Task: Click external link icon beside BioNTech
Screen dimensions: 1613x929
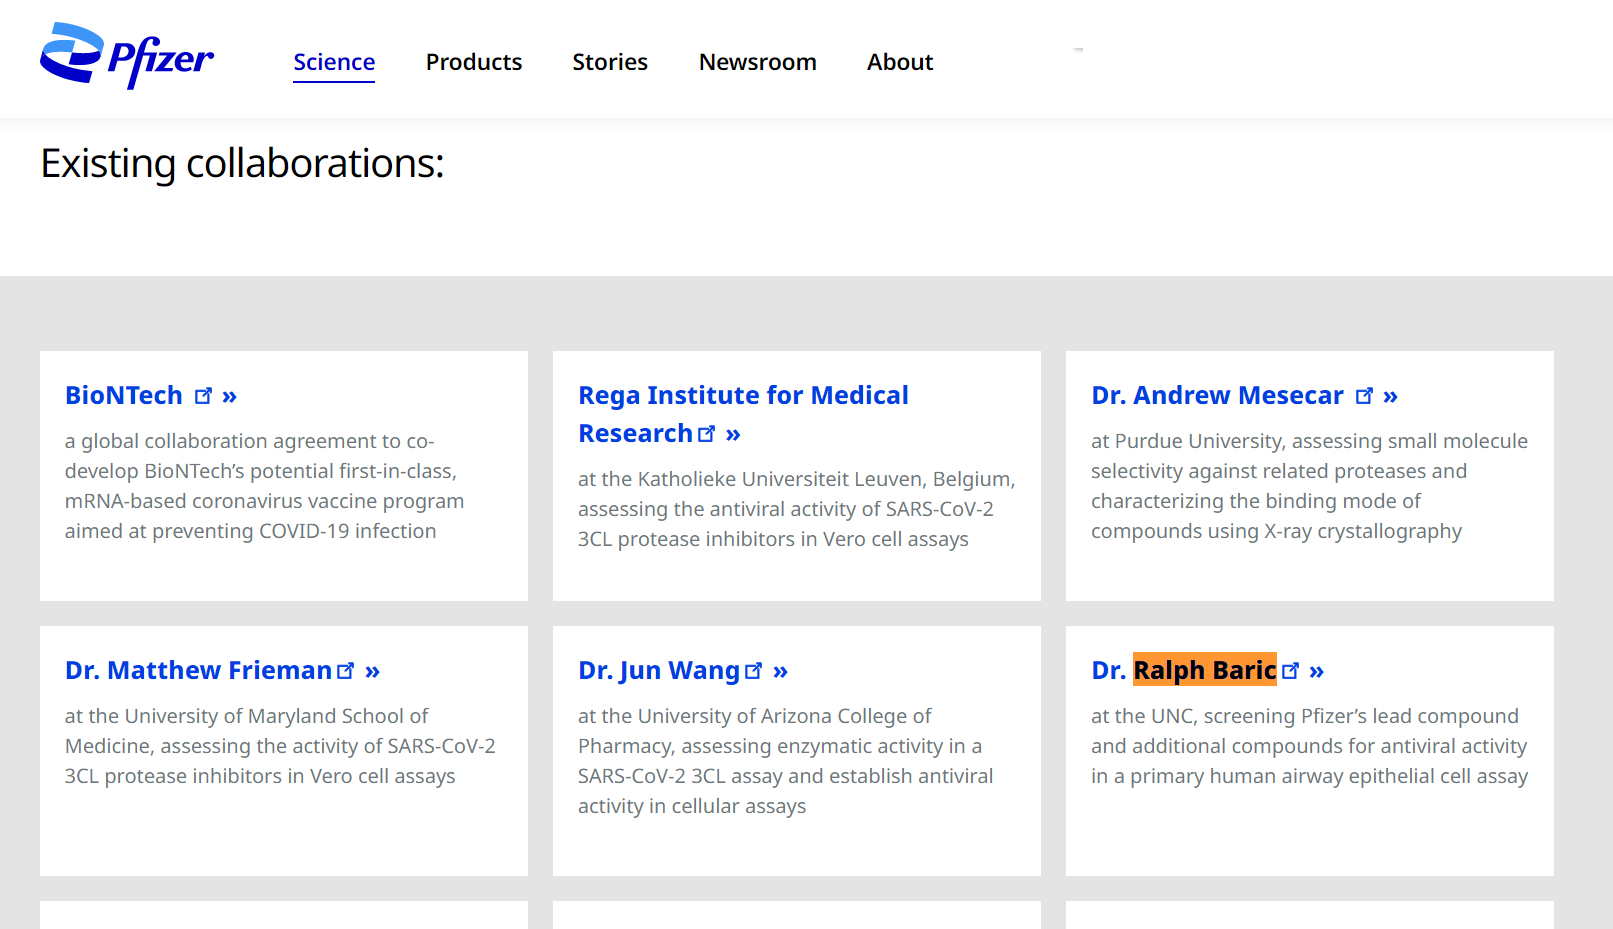Action: coord(203,396)
